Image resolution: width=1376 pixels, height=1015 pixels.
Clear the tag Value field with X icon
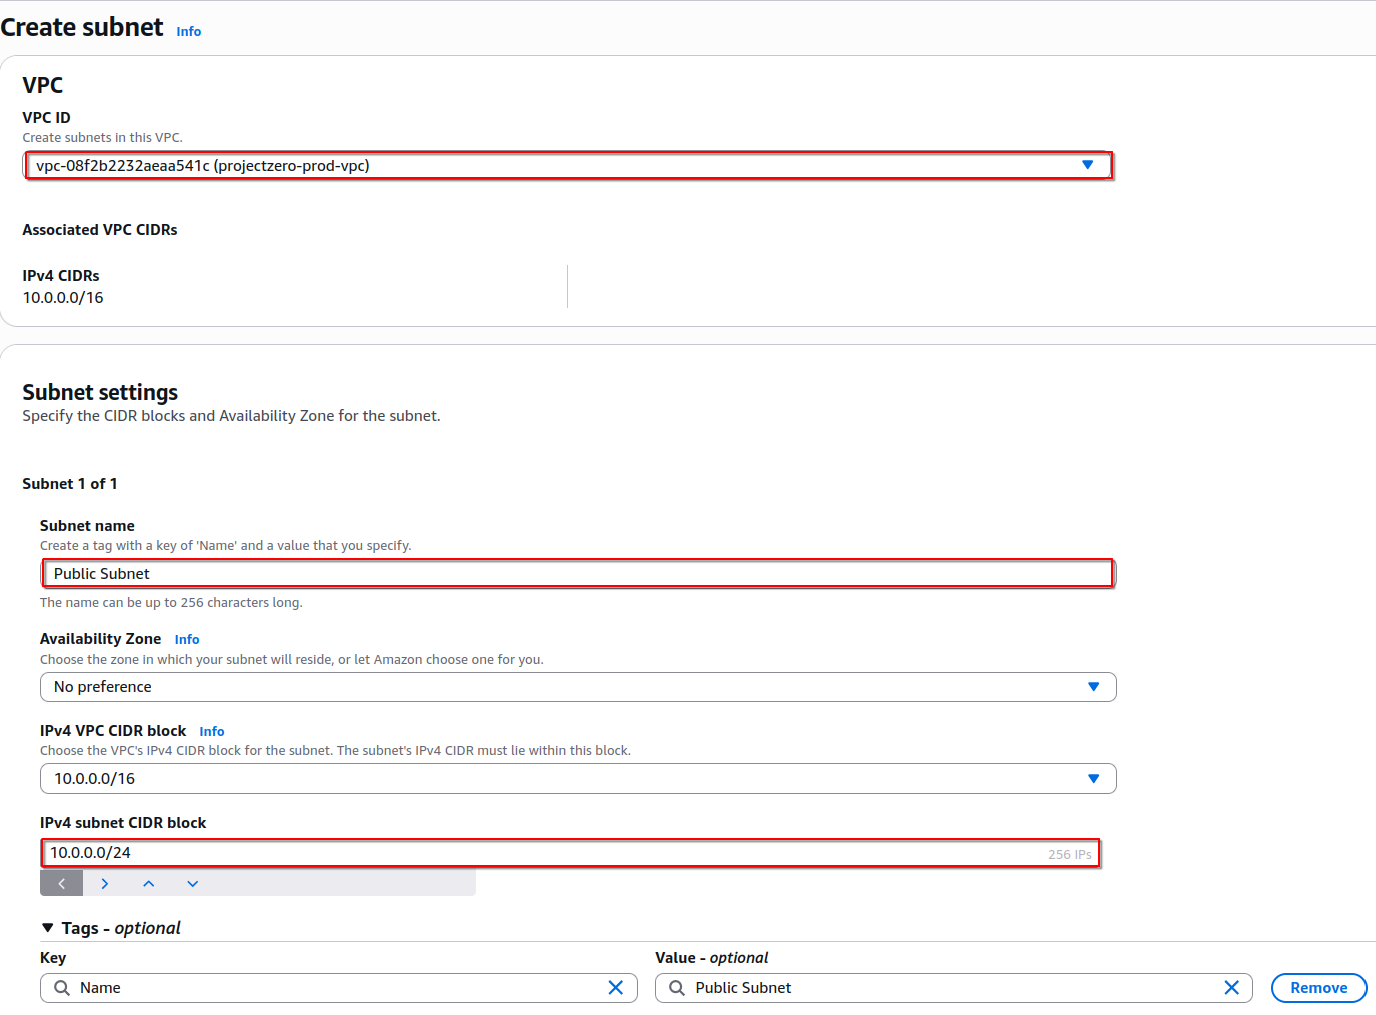(1232, 988)
